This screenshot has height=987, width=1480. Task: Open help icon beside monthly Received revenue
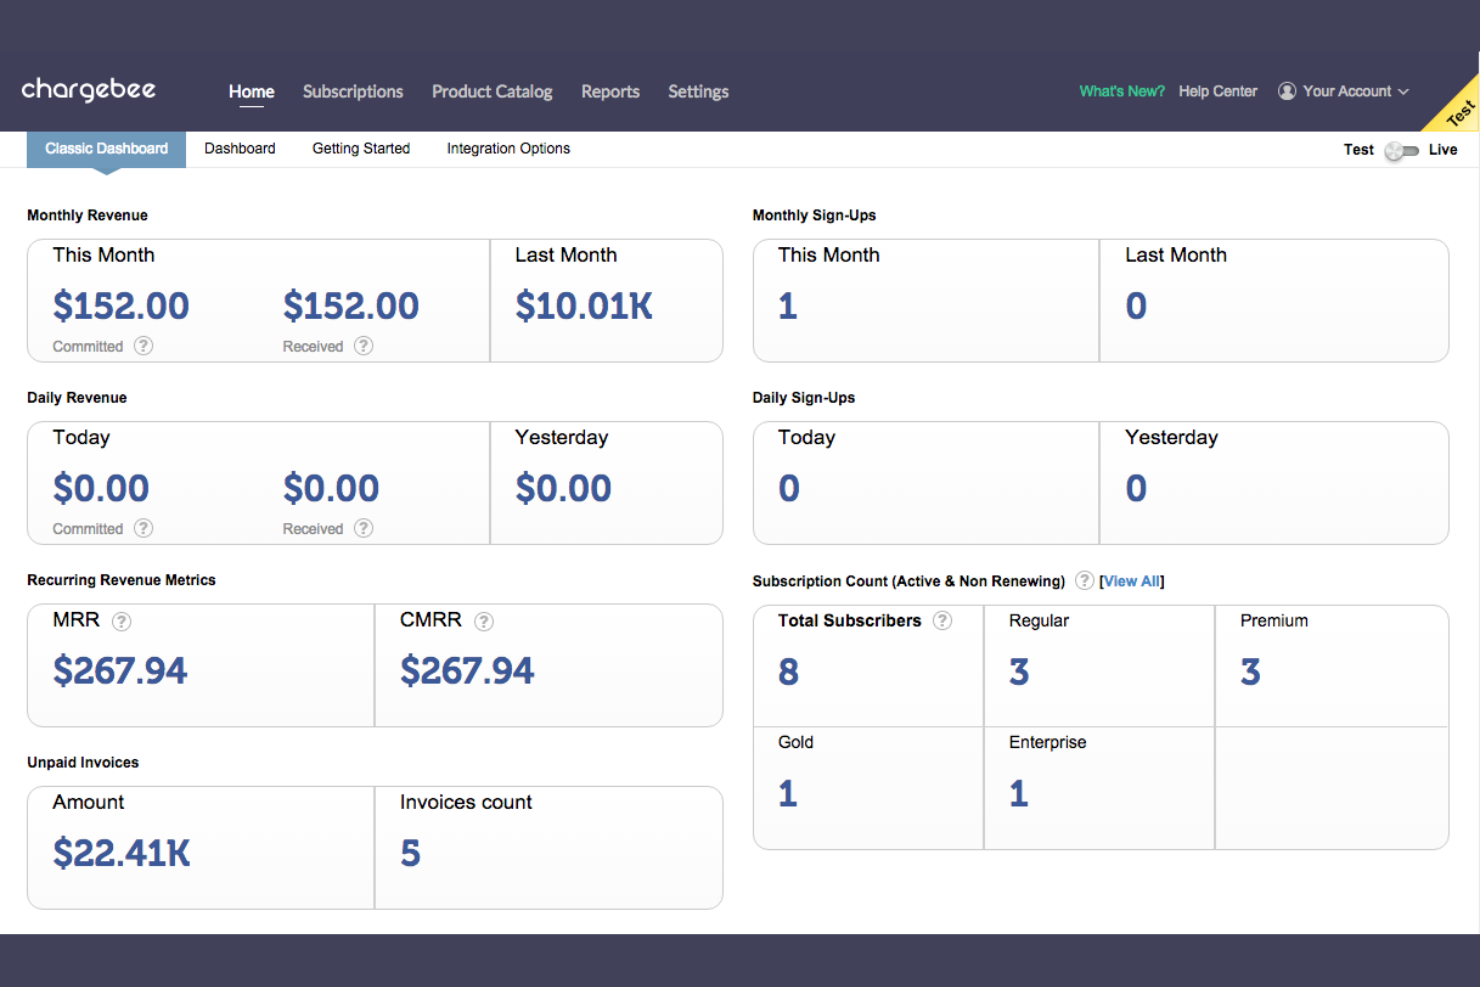click(x=364, y=346)
